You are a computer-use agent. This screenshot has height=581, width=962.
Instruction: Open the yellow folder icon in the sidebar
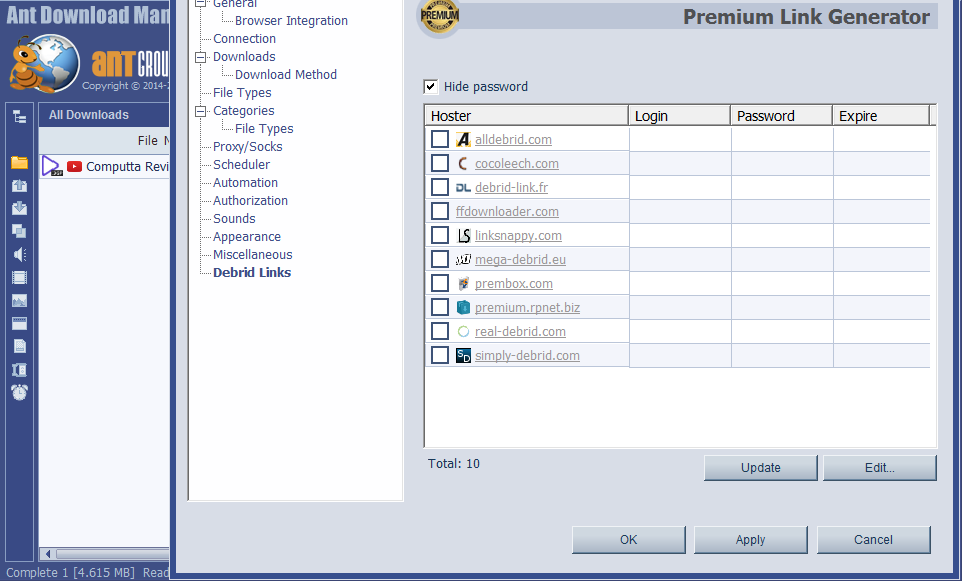point(20,163)
